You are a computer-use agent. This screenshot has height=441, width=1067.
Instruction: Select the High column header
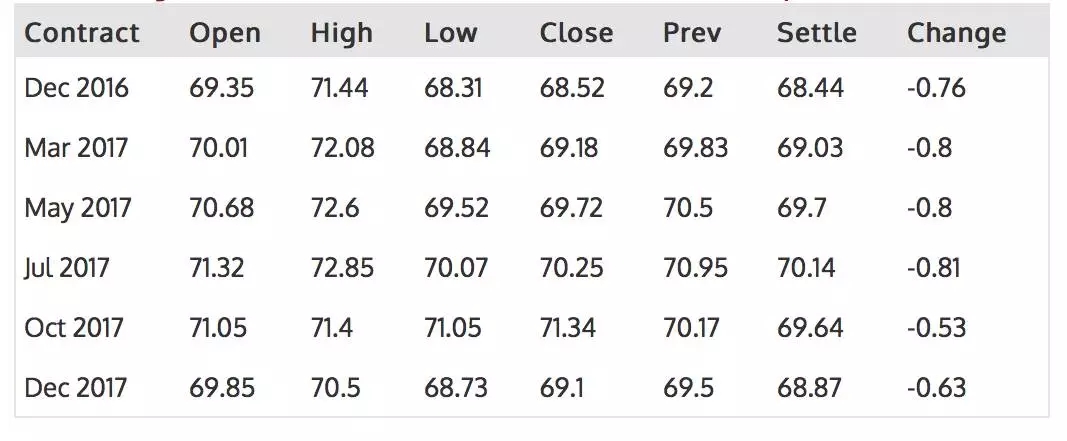[341, 33]
